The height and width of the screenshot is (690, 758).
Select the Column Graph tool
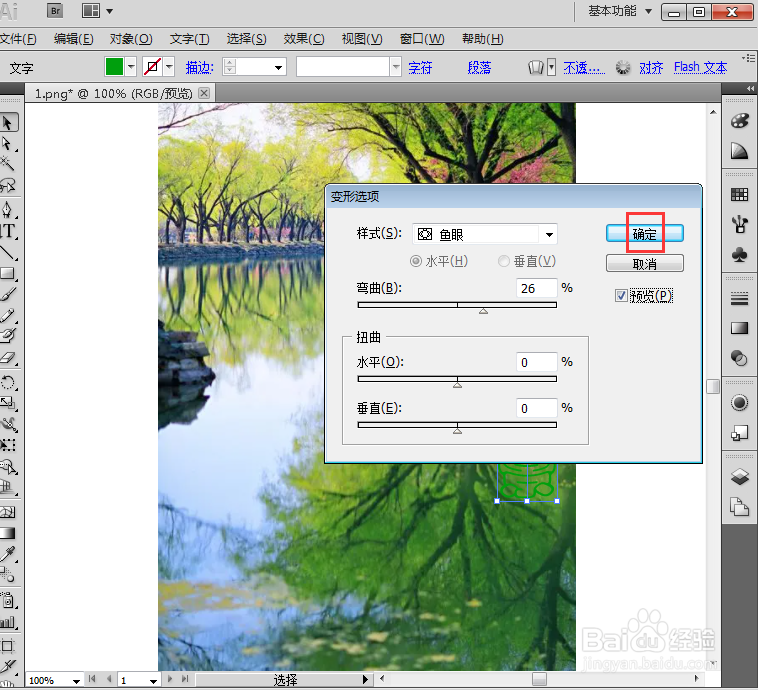pos(7,622)
